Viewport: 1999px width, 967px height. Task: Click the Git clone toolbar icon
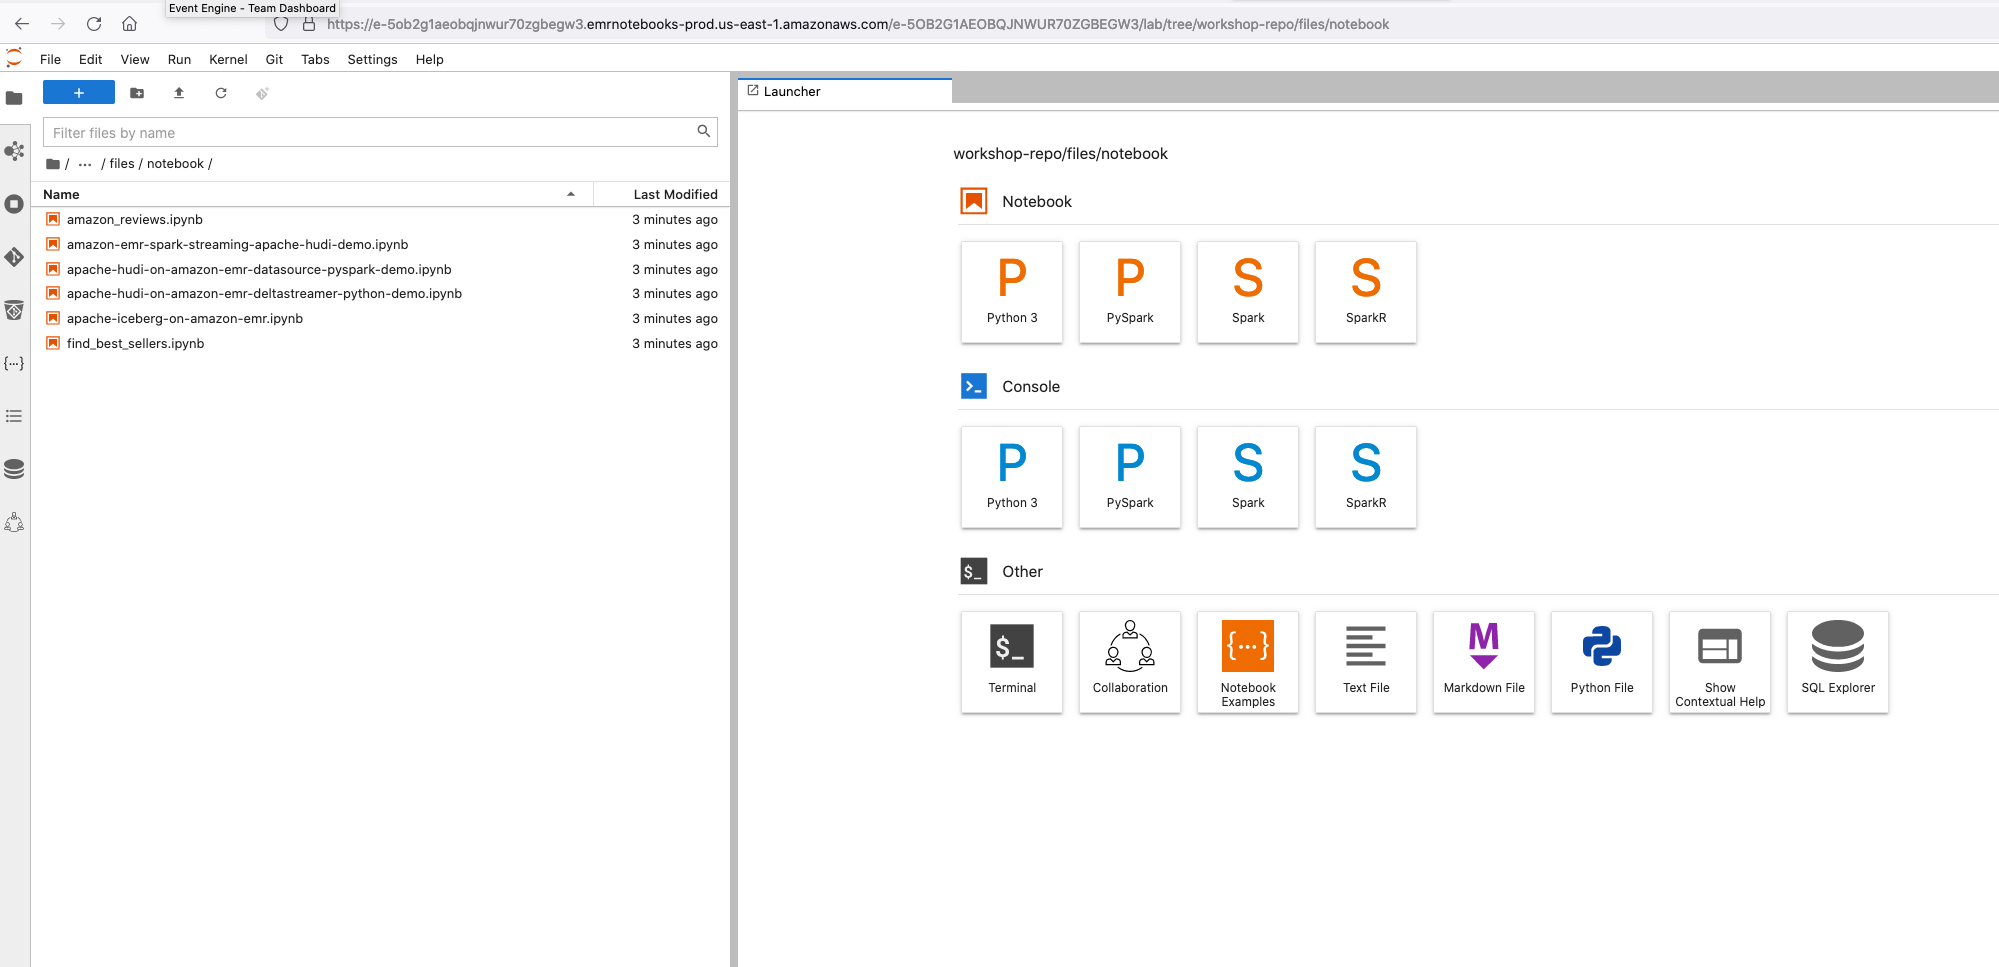[262, 93]
